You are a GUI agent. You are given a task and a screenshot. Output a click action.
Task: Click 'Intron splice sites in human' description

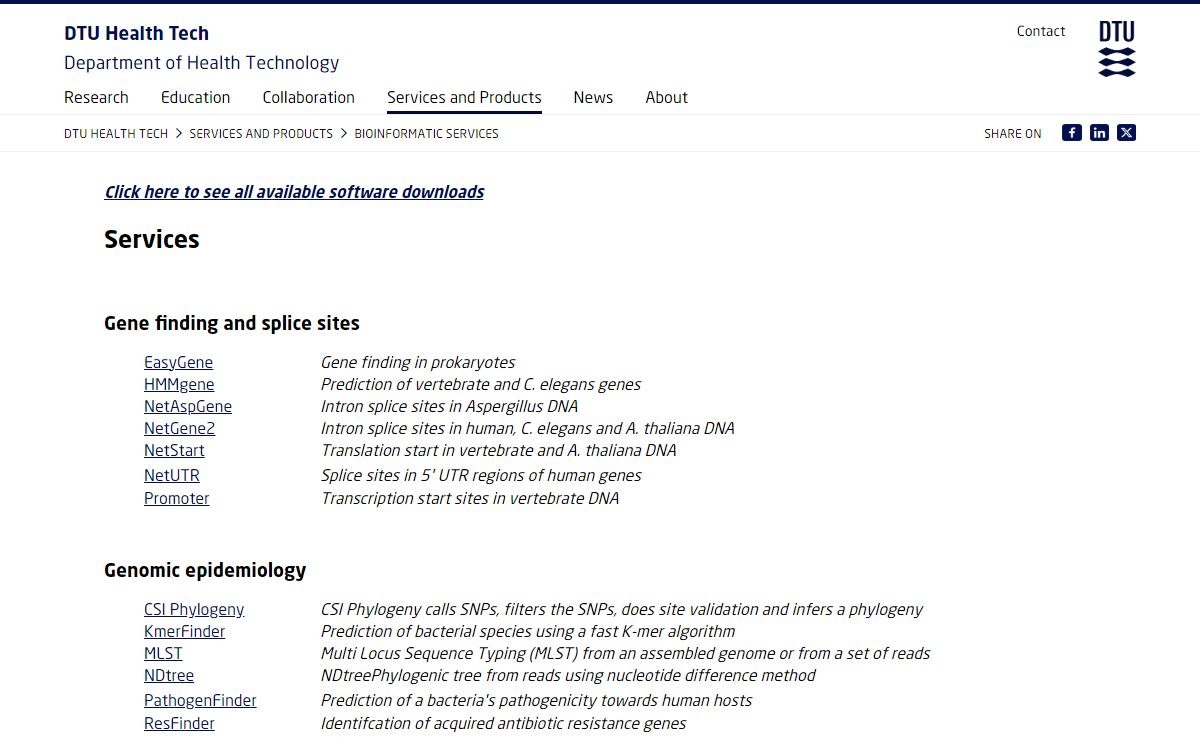(528, 428)
